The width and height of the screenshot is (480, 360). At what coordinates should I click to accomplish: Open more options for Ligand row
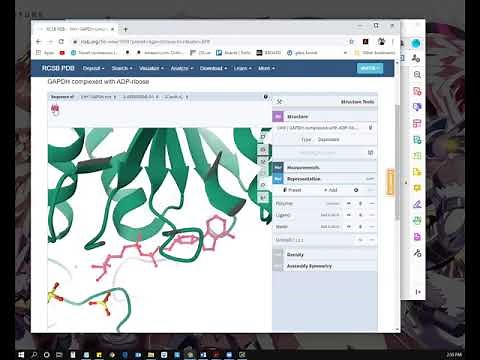pos(372,215)
